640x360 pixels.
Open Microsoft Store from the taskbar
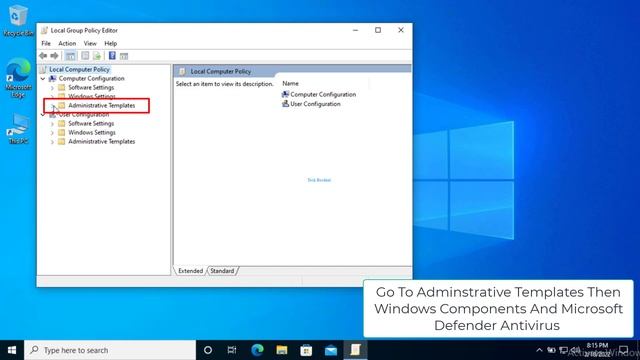pyautogui.click(x=306, y=350)
